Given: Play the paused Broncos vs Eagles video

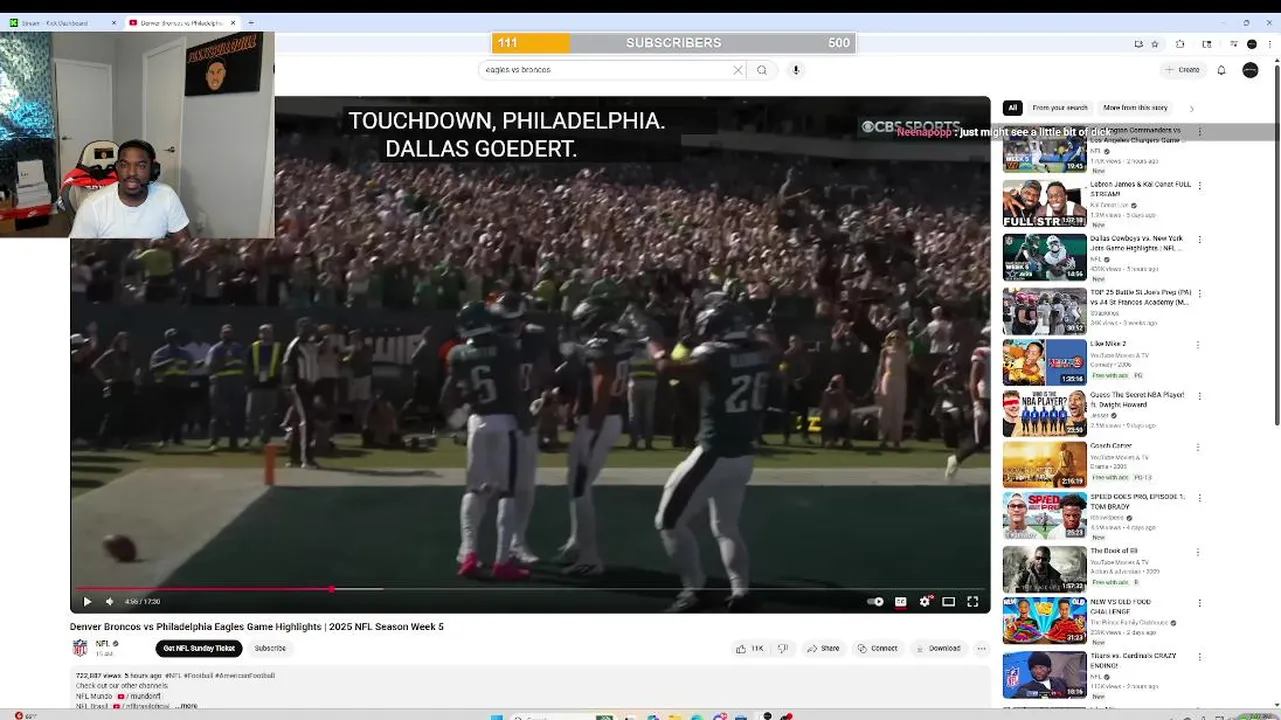Looking at the screenshot, I should 87,601.
